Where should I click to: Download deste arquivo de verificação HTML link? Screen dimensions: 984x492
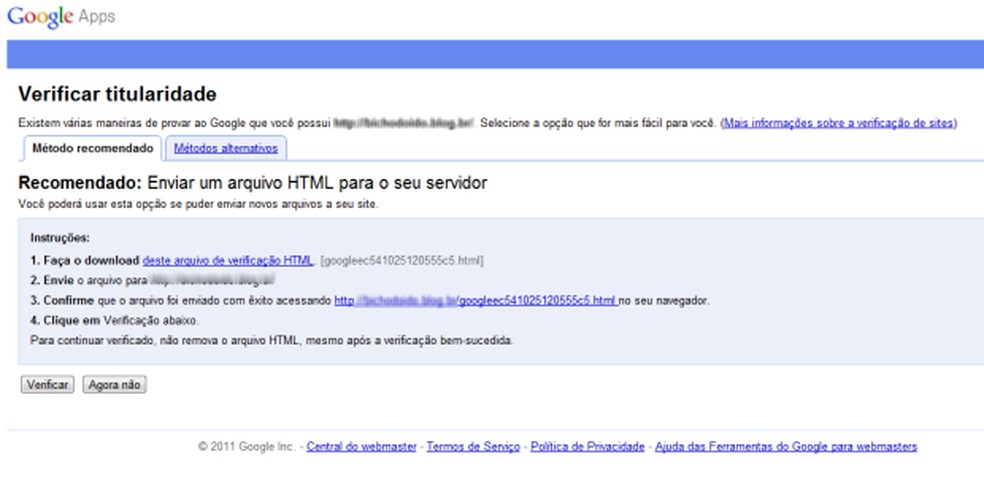[x=228, y=260]
